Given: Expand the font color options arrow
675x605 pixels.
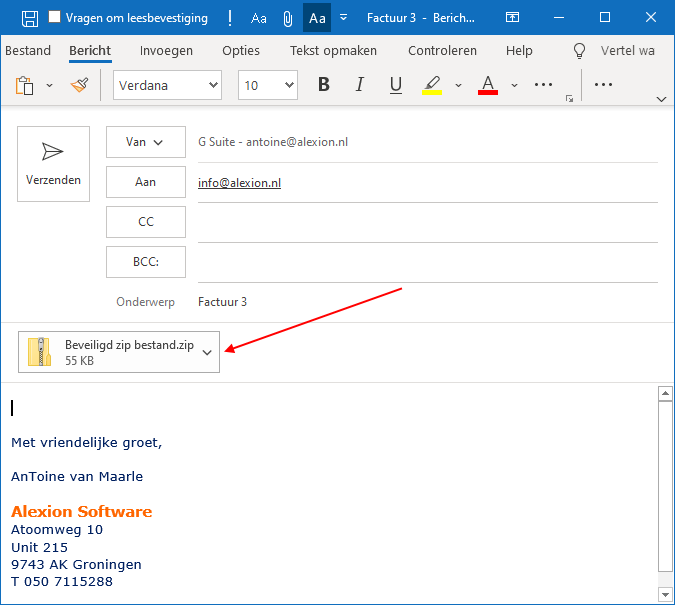Looking at the screenshot, I should coord(514,85).
